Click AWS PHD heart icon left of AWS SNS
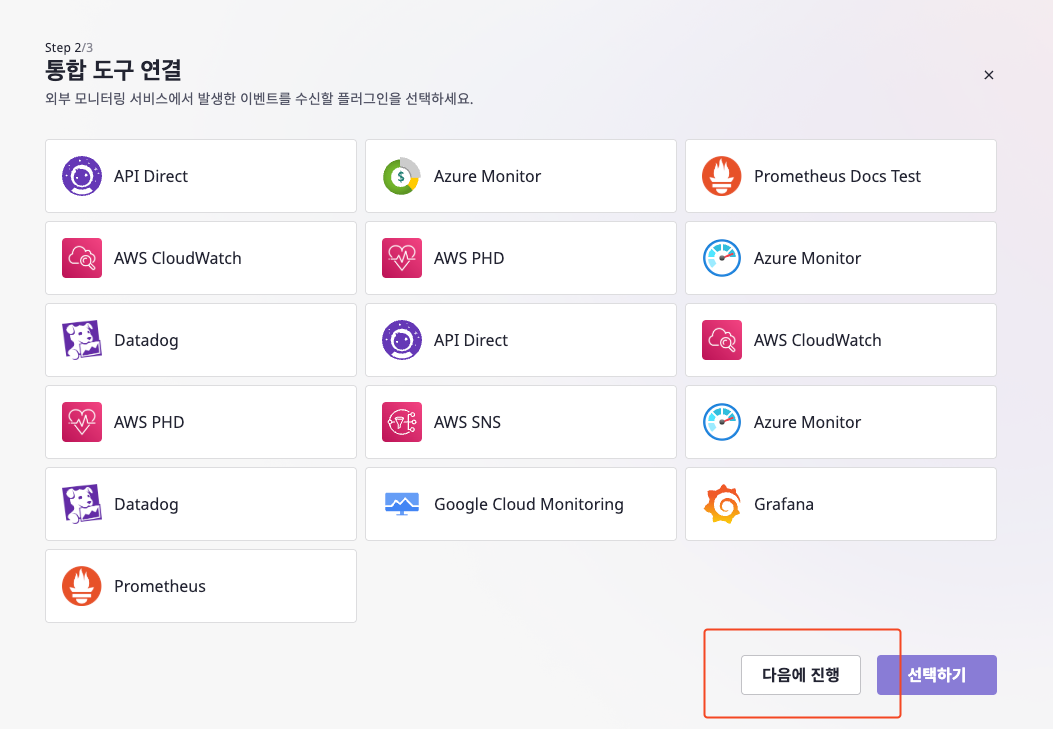Screen dimensions: 1053x729 coord(82,422)
